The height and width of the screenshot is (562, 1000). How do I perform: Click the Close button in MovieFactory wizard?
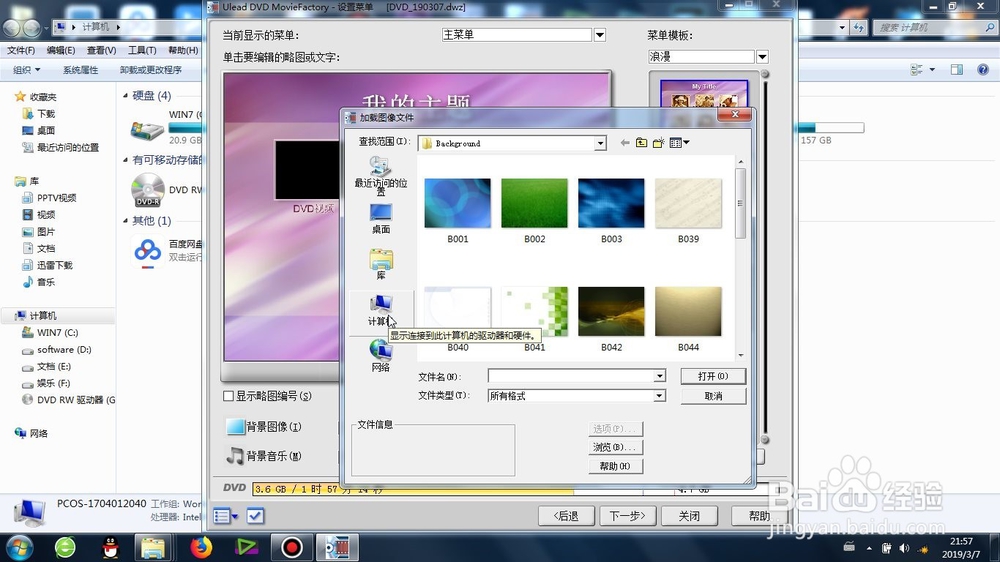coord(689,515)
